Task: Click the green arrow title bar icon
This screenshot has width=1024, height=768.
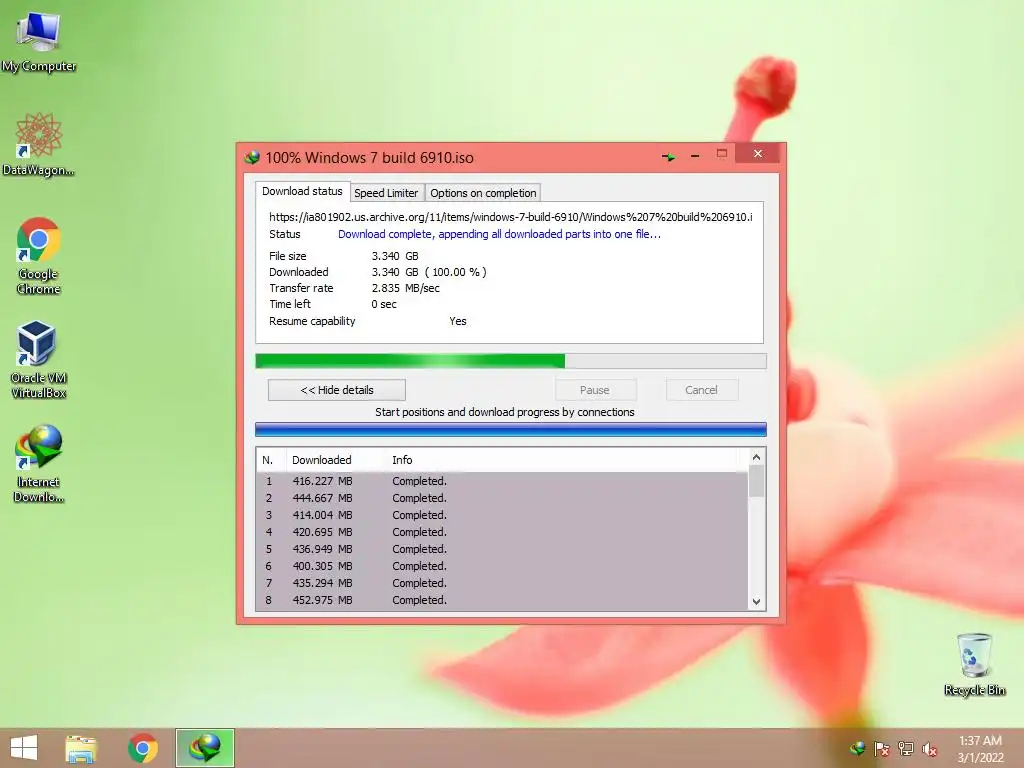Action: (668, 157)
